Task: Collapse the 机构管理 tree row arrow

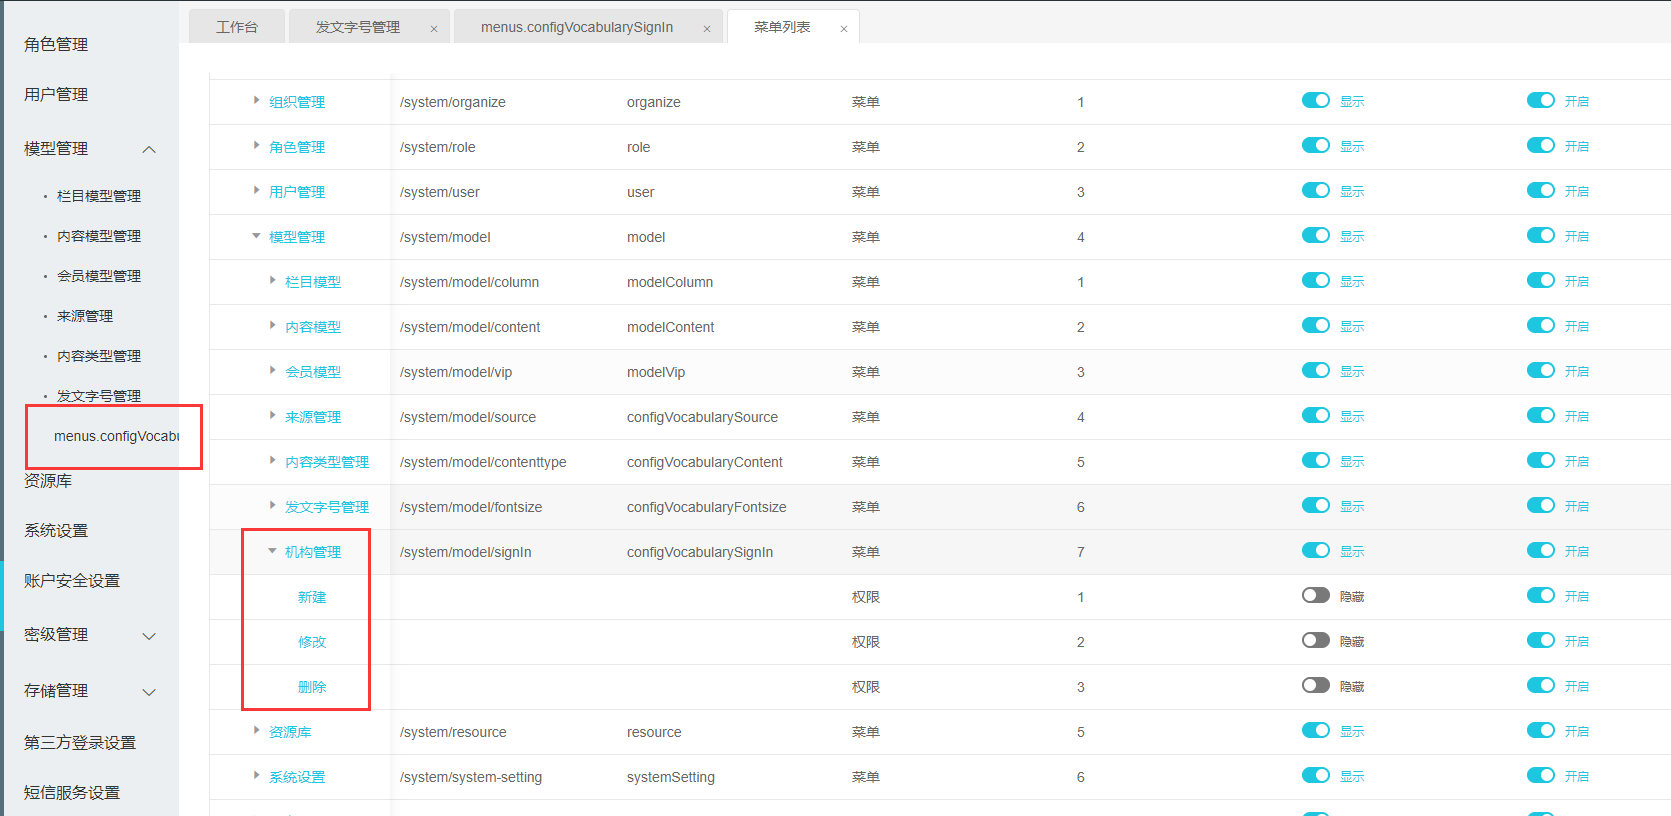Action: (272, 551)
